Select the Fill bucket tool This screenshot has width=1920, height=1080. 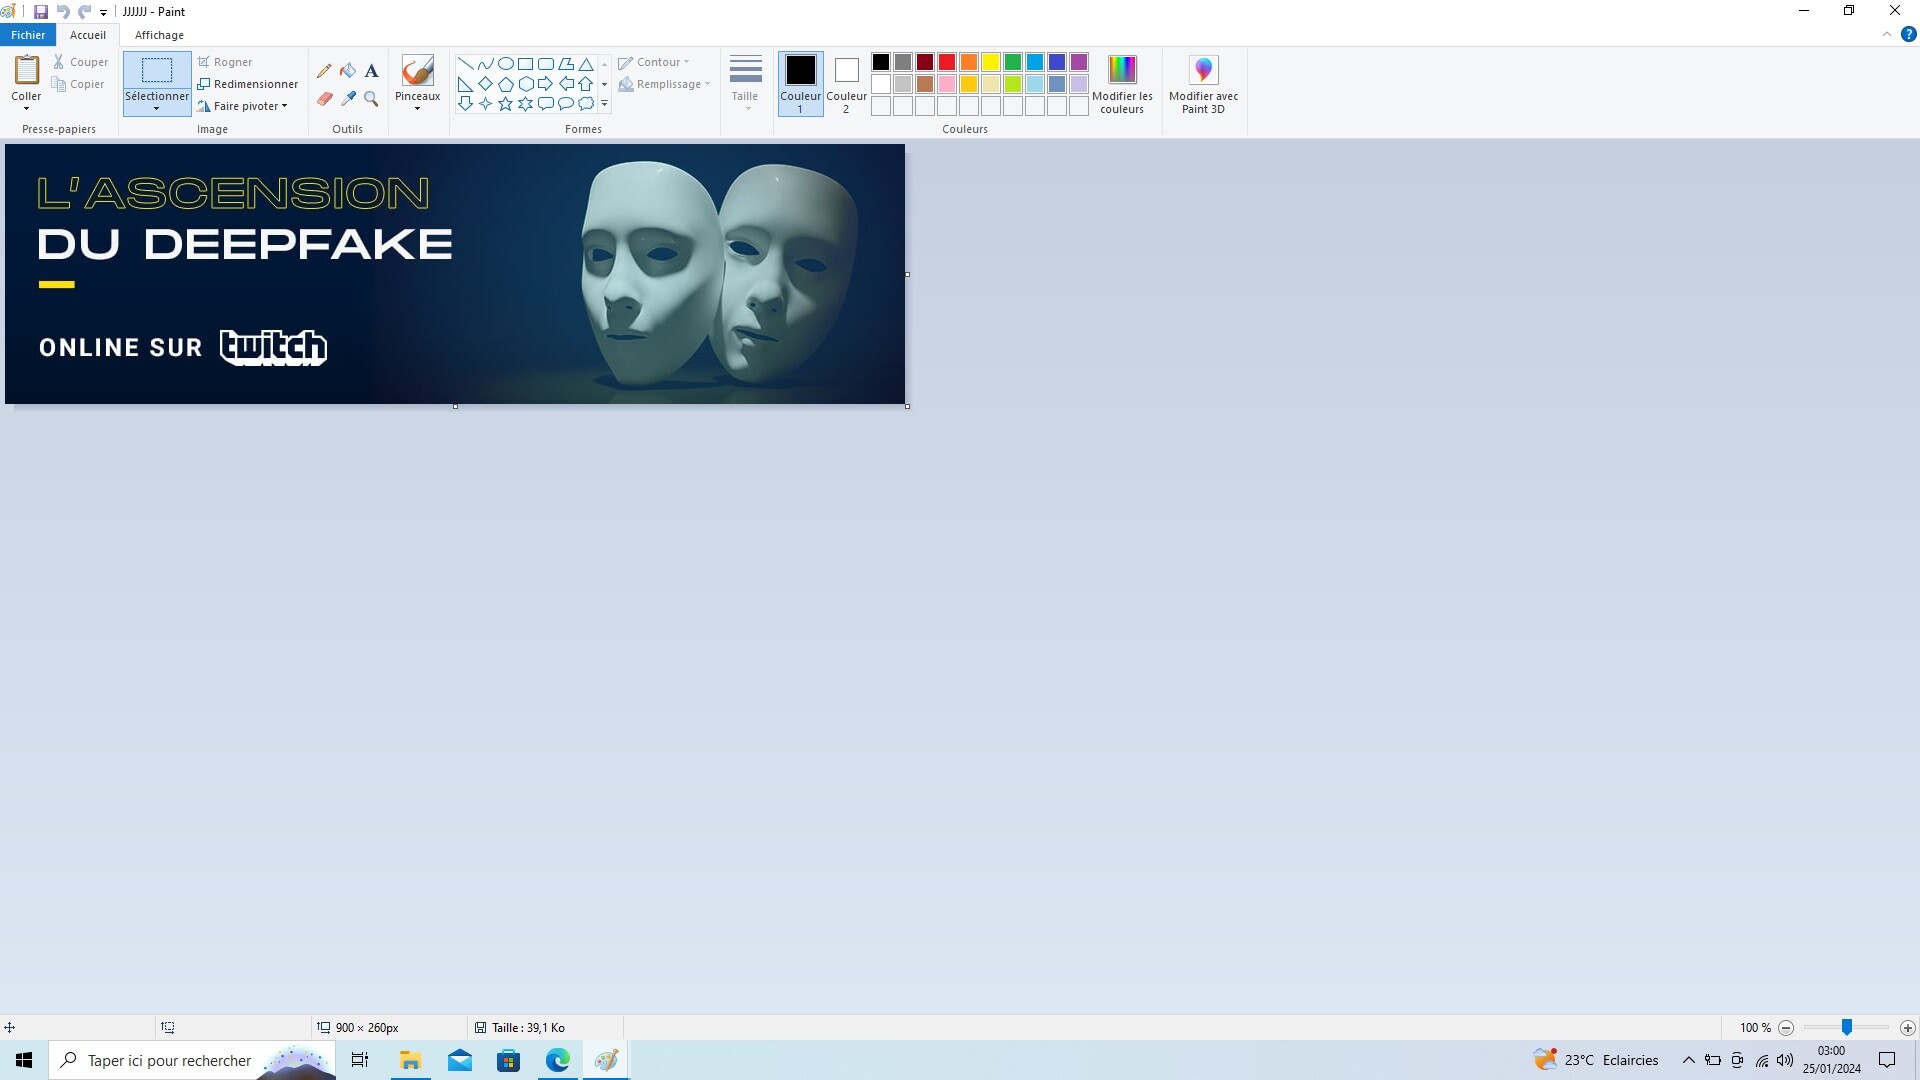click(348, 71)
